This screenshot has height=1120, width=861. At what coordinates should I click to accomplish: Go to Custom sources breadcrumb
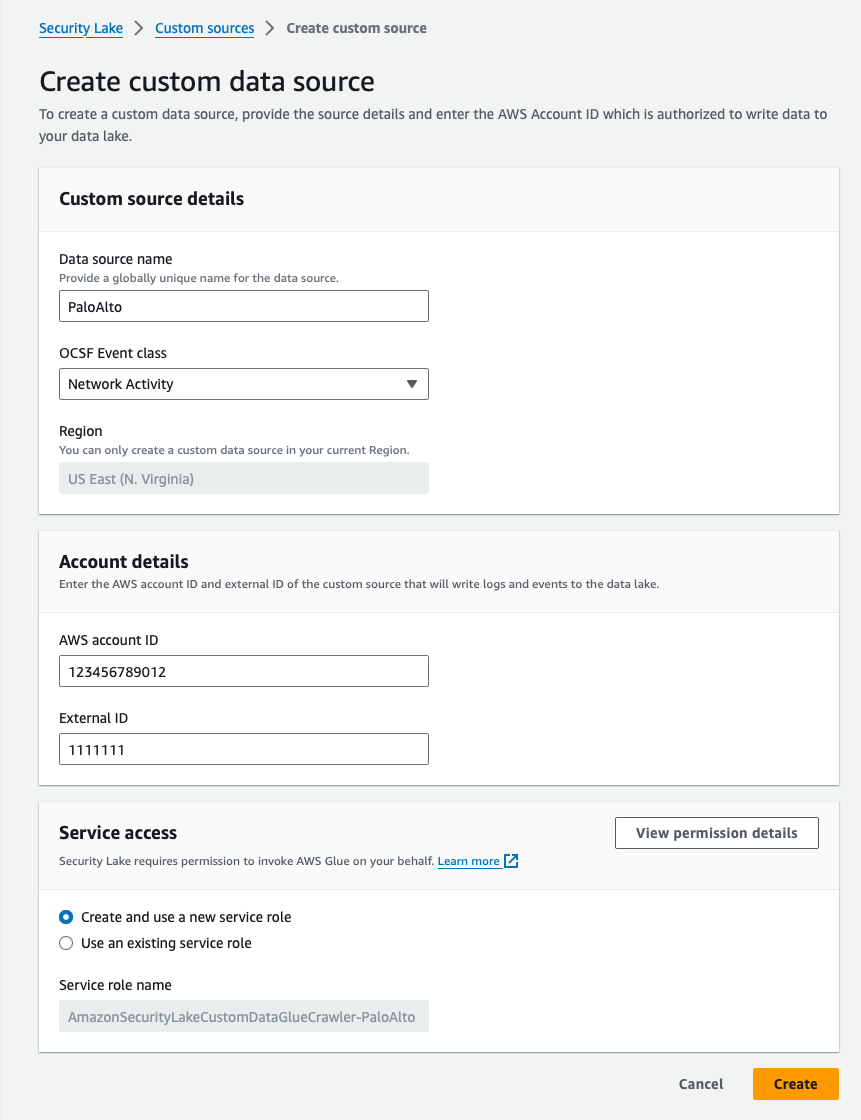[204, 29]
